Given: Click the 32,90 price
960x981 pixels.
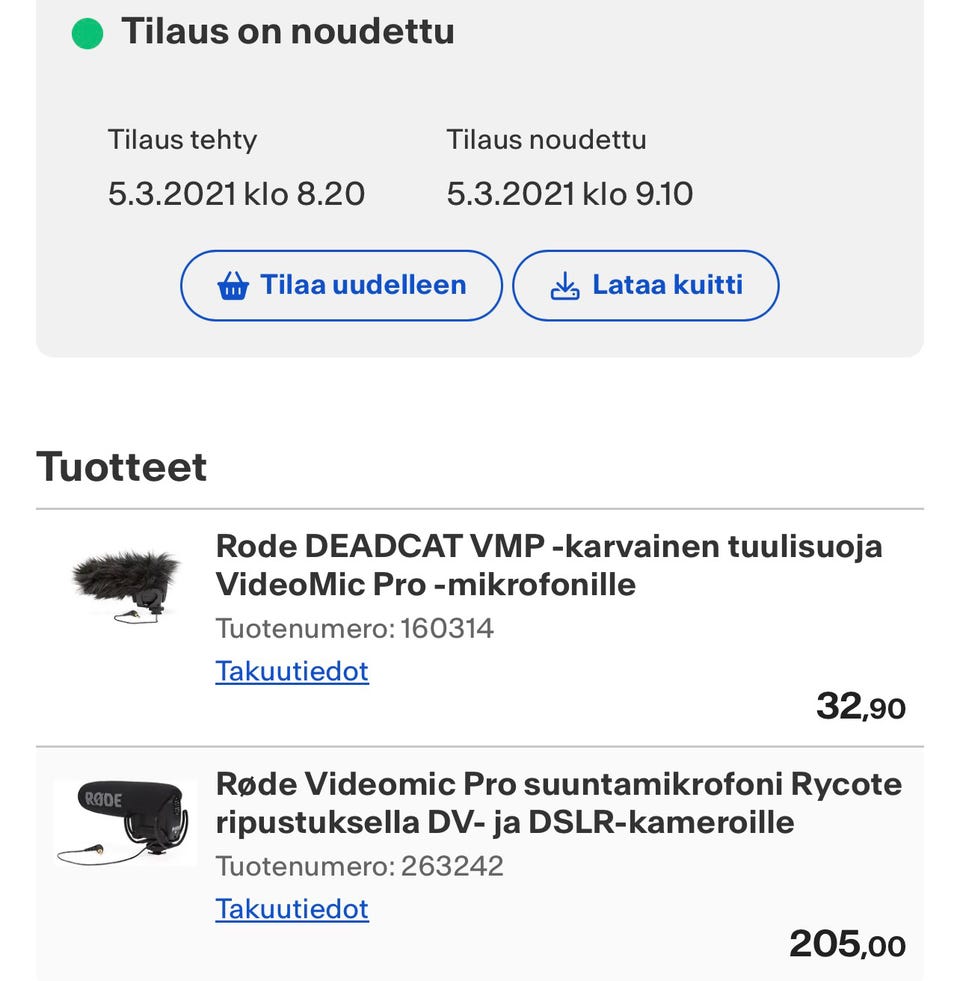Looking at the screenshot, I should (860, 707).
